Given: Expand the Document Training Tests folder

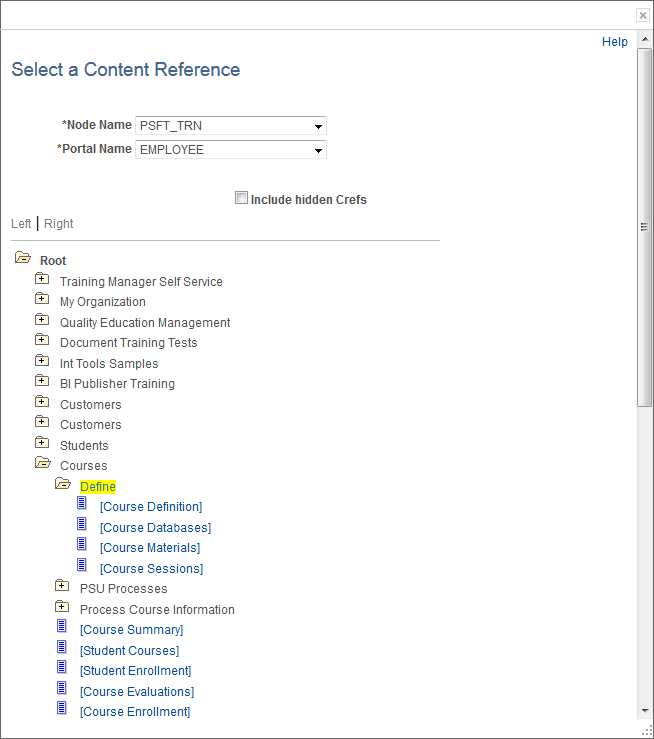Looking at the screenshot, I should pos(42,340).
